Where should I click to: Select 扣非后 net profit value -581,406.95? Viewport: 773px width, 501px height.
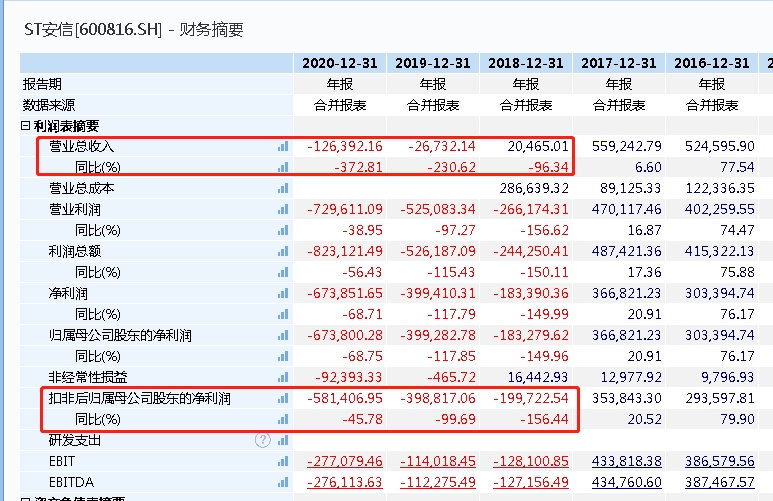pos(345,398)
